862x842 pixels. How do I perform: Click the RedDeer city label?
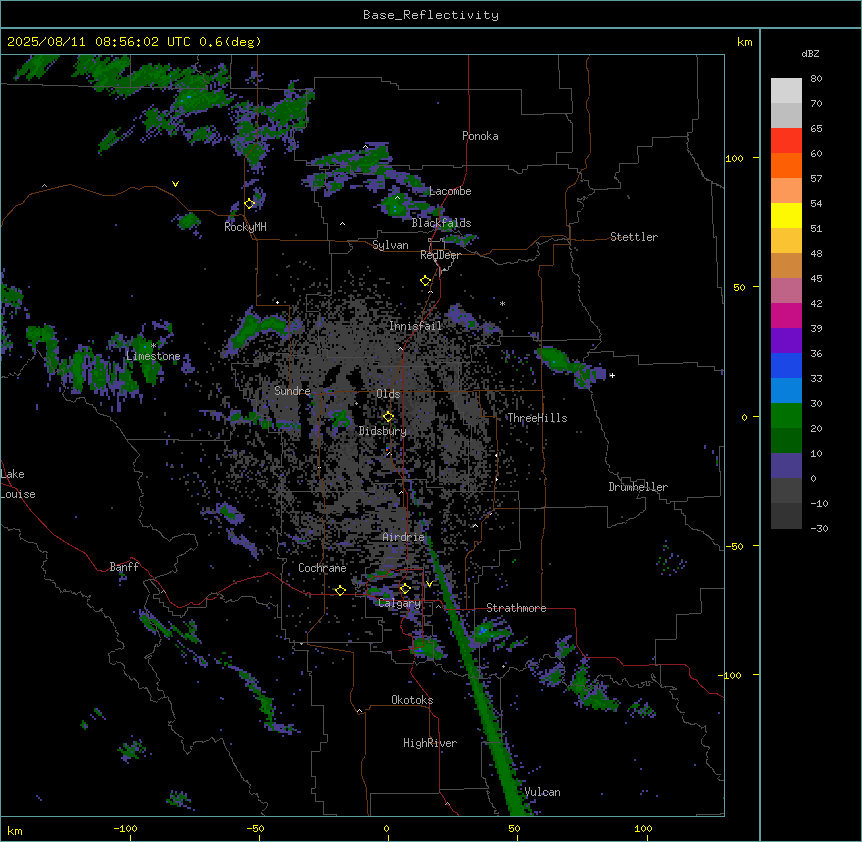(440, 255)
